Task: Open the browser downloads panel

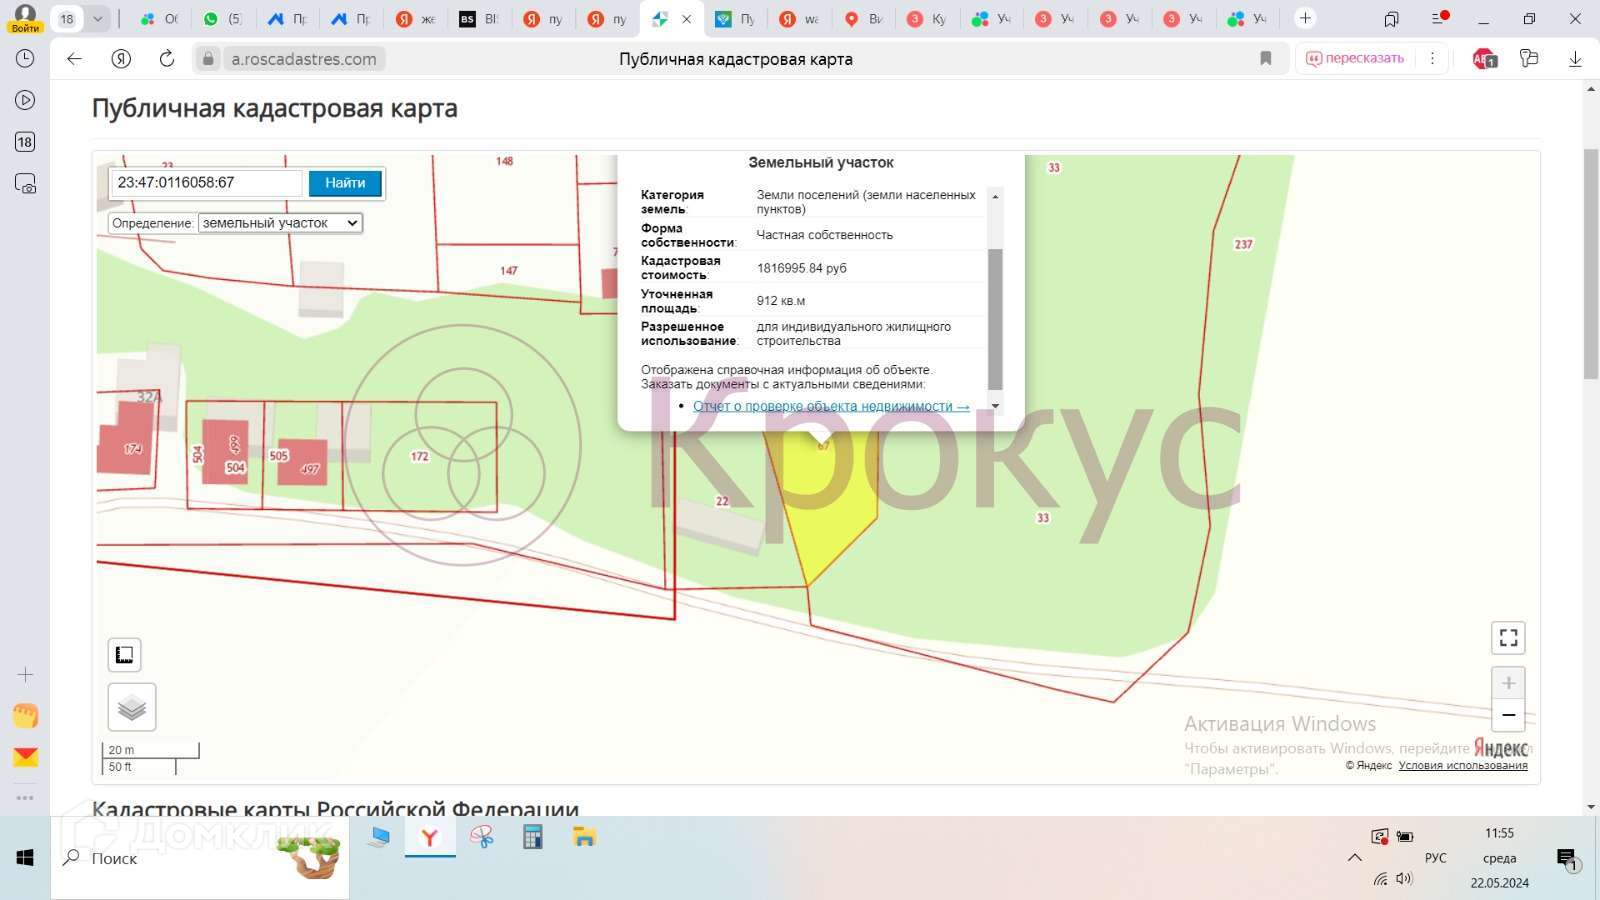Action: [1575, 59]
